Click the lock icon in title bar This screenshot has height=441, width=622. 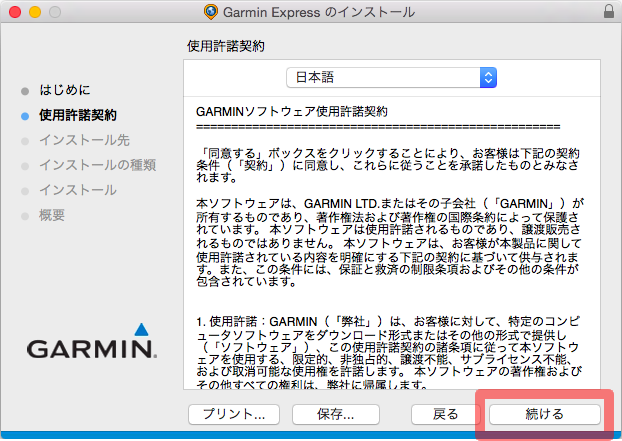609,12
